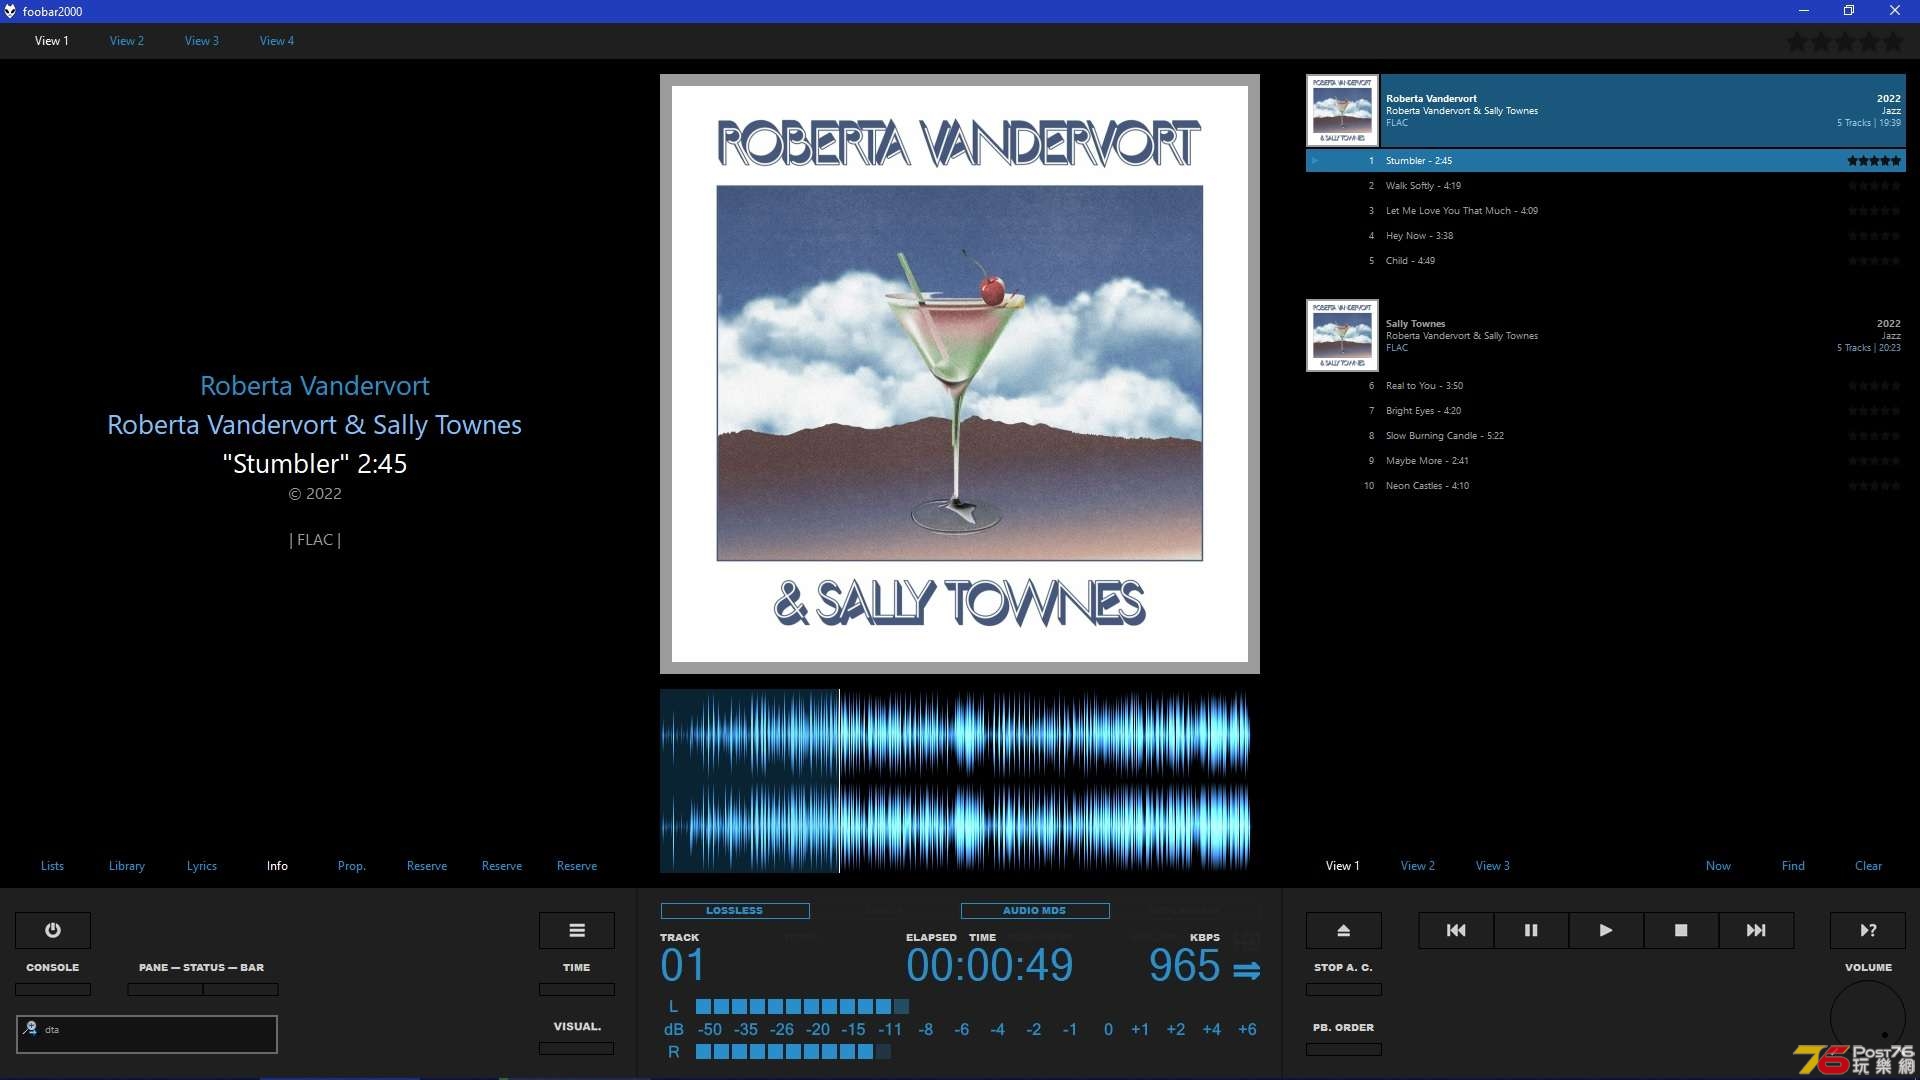Select playlist View 1 tab
This screenshot has width=1920, height=1080.
(1343, 866)
